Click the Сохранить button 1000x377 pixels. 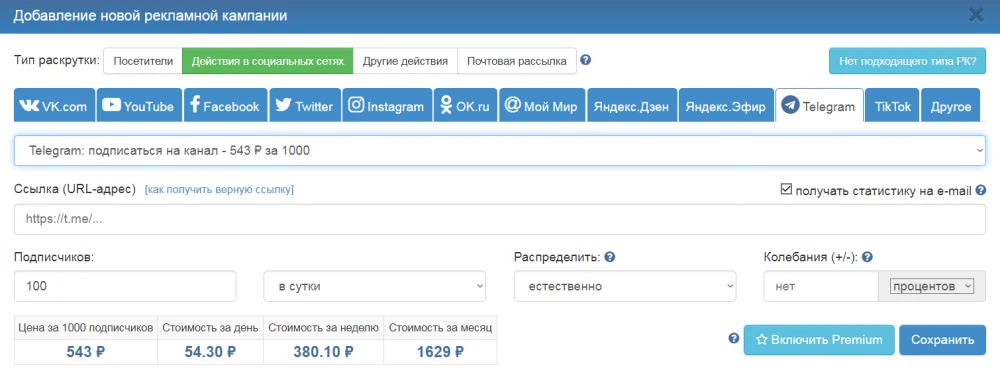(943, 340)
